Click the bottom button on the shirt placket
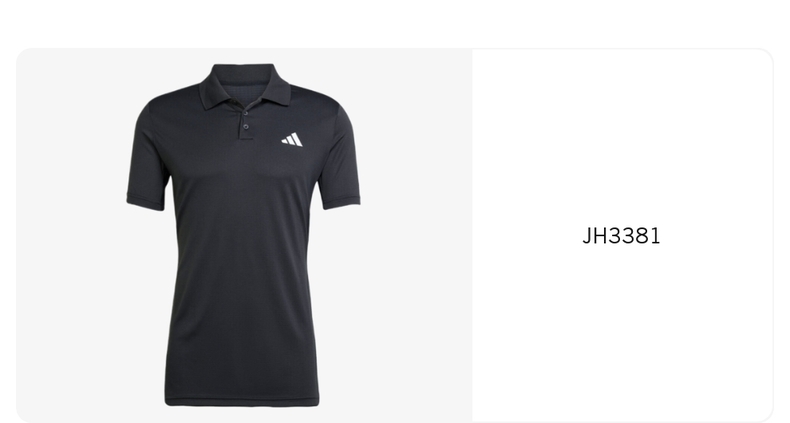The image size is (790, 423). [246, 127]
